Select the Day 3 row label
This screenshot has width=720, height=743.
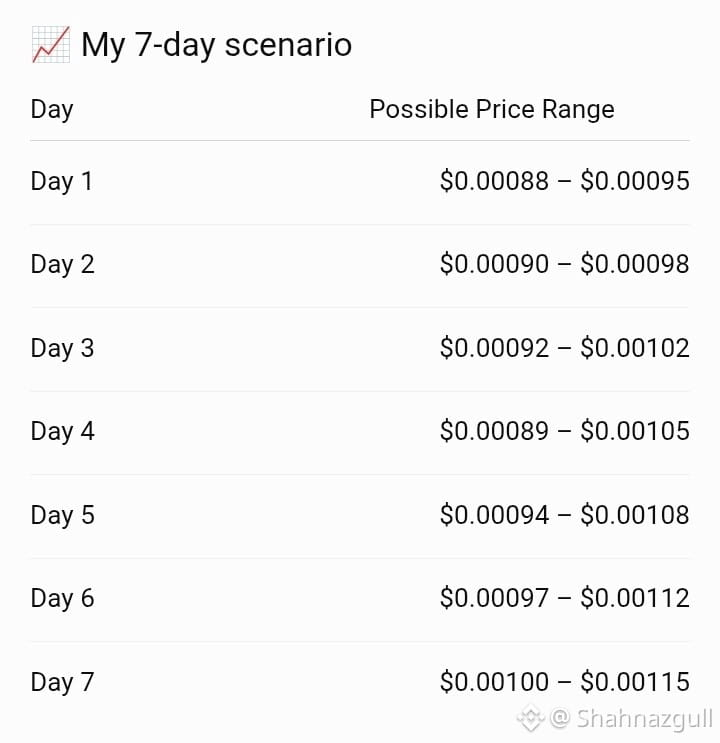pos(63,348)
